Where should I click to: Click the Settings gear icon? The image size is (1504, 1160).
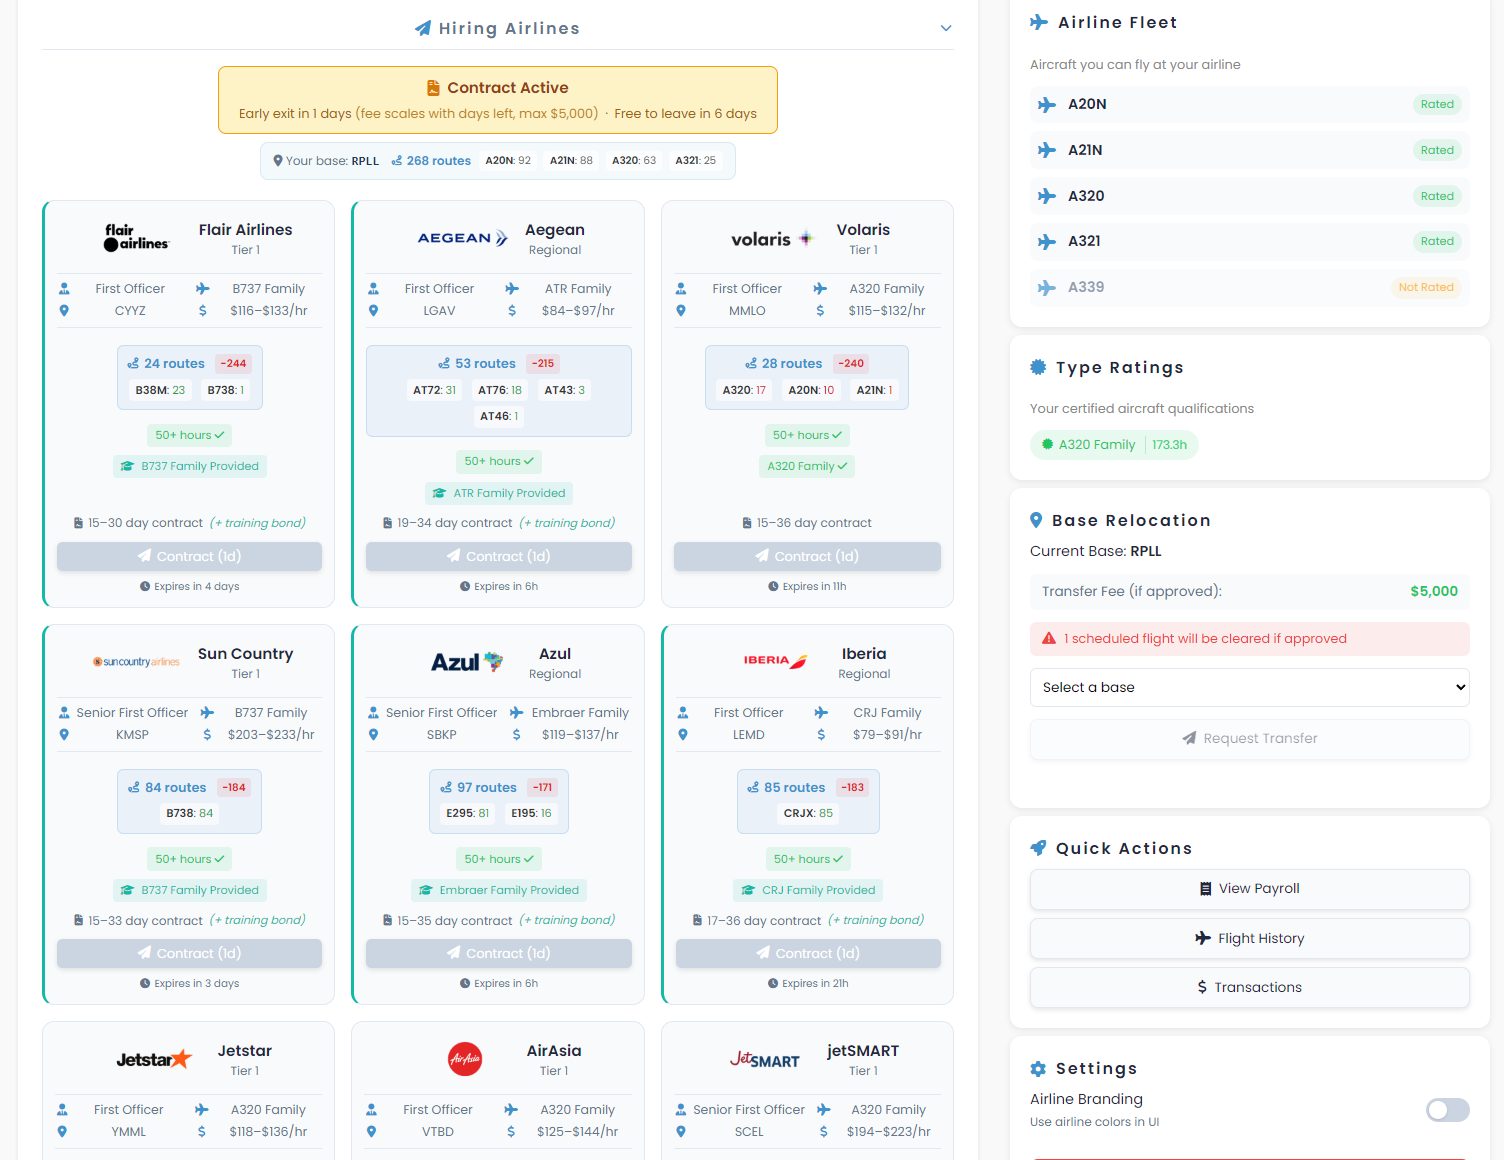(1038, 1068)
